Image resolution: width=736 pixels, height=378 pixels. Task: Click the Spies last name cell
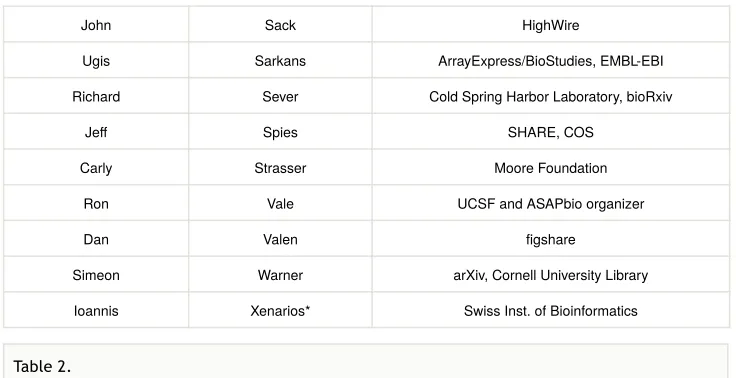coord(280,132)
